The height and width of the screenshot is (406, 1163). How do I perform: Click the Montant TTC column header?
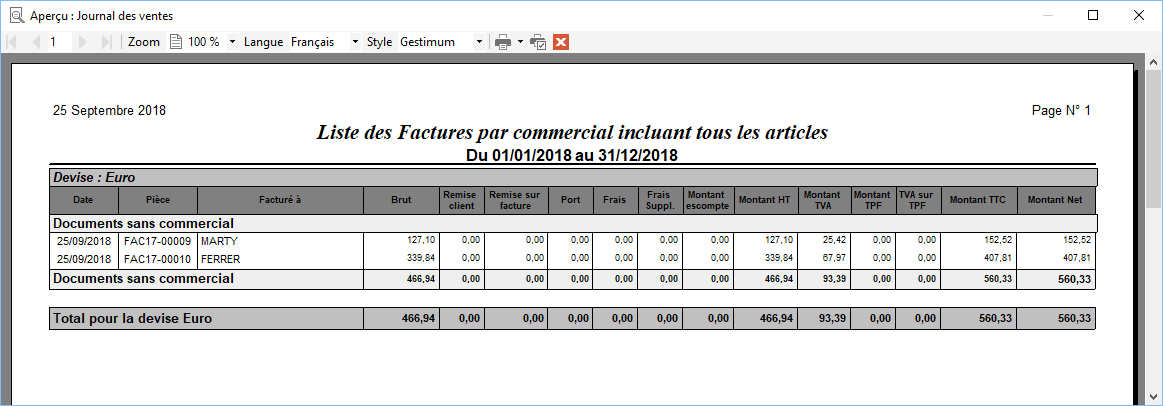[x=978, y=200]
